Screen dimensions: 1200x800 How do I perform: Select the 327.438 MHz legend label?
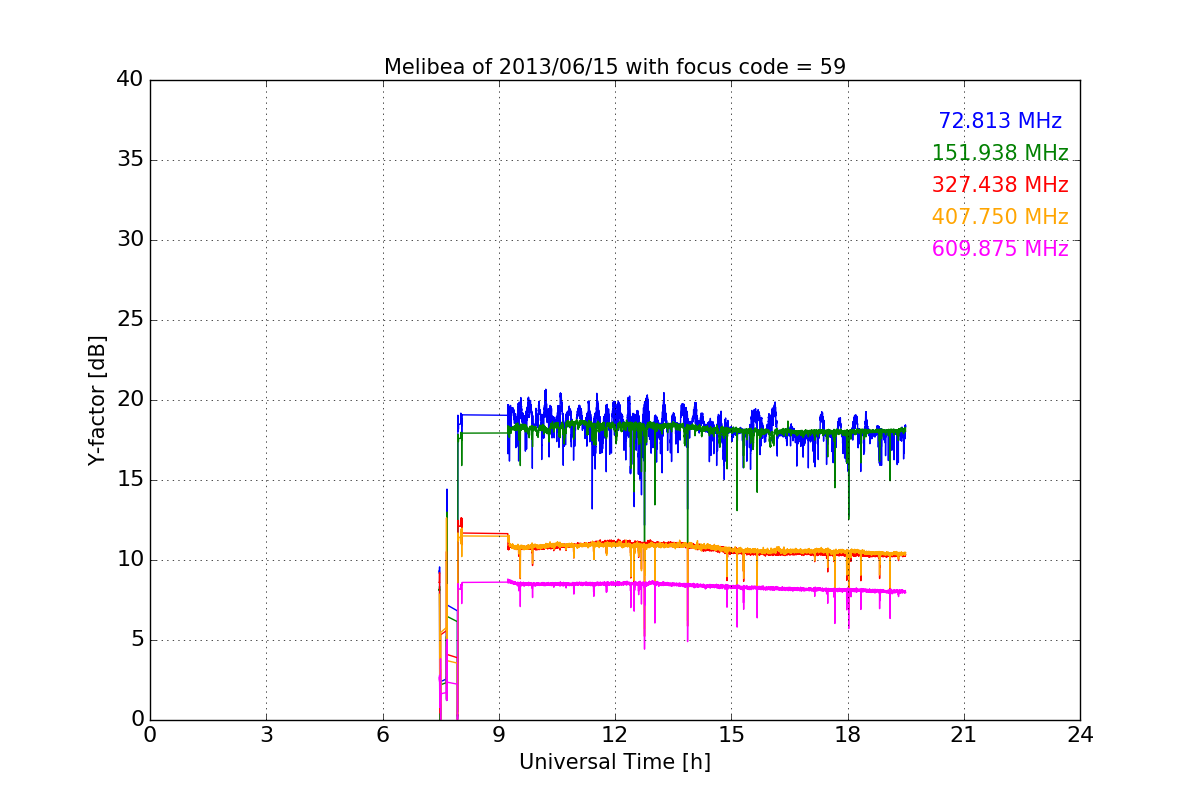(x=1000, y=185)
